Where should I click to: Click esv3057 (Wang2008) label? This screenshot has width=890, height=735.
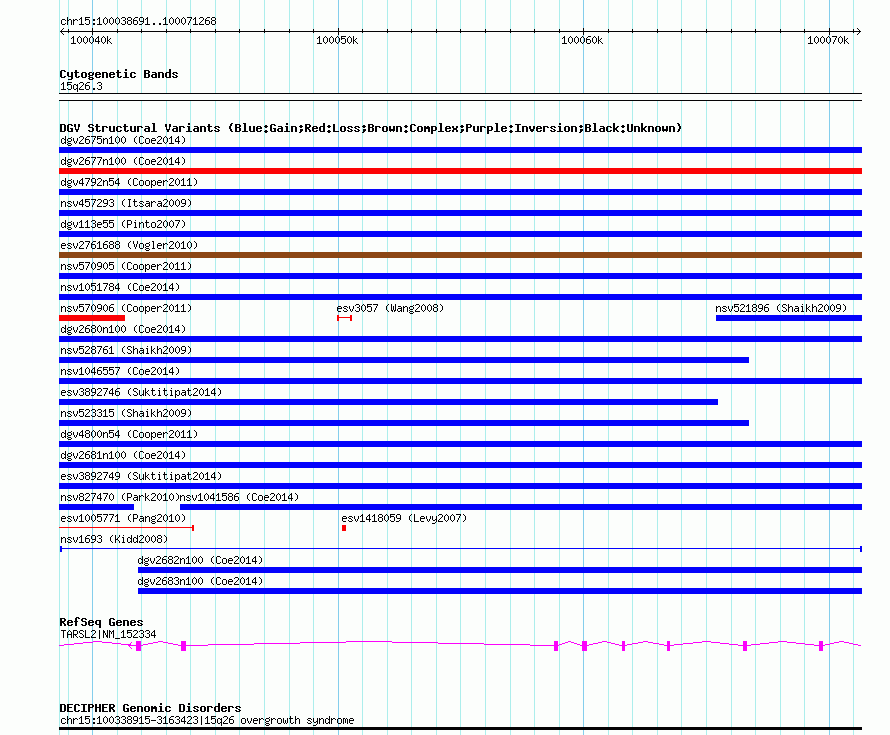pos(390,308)
